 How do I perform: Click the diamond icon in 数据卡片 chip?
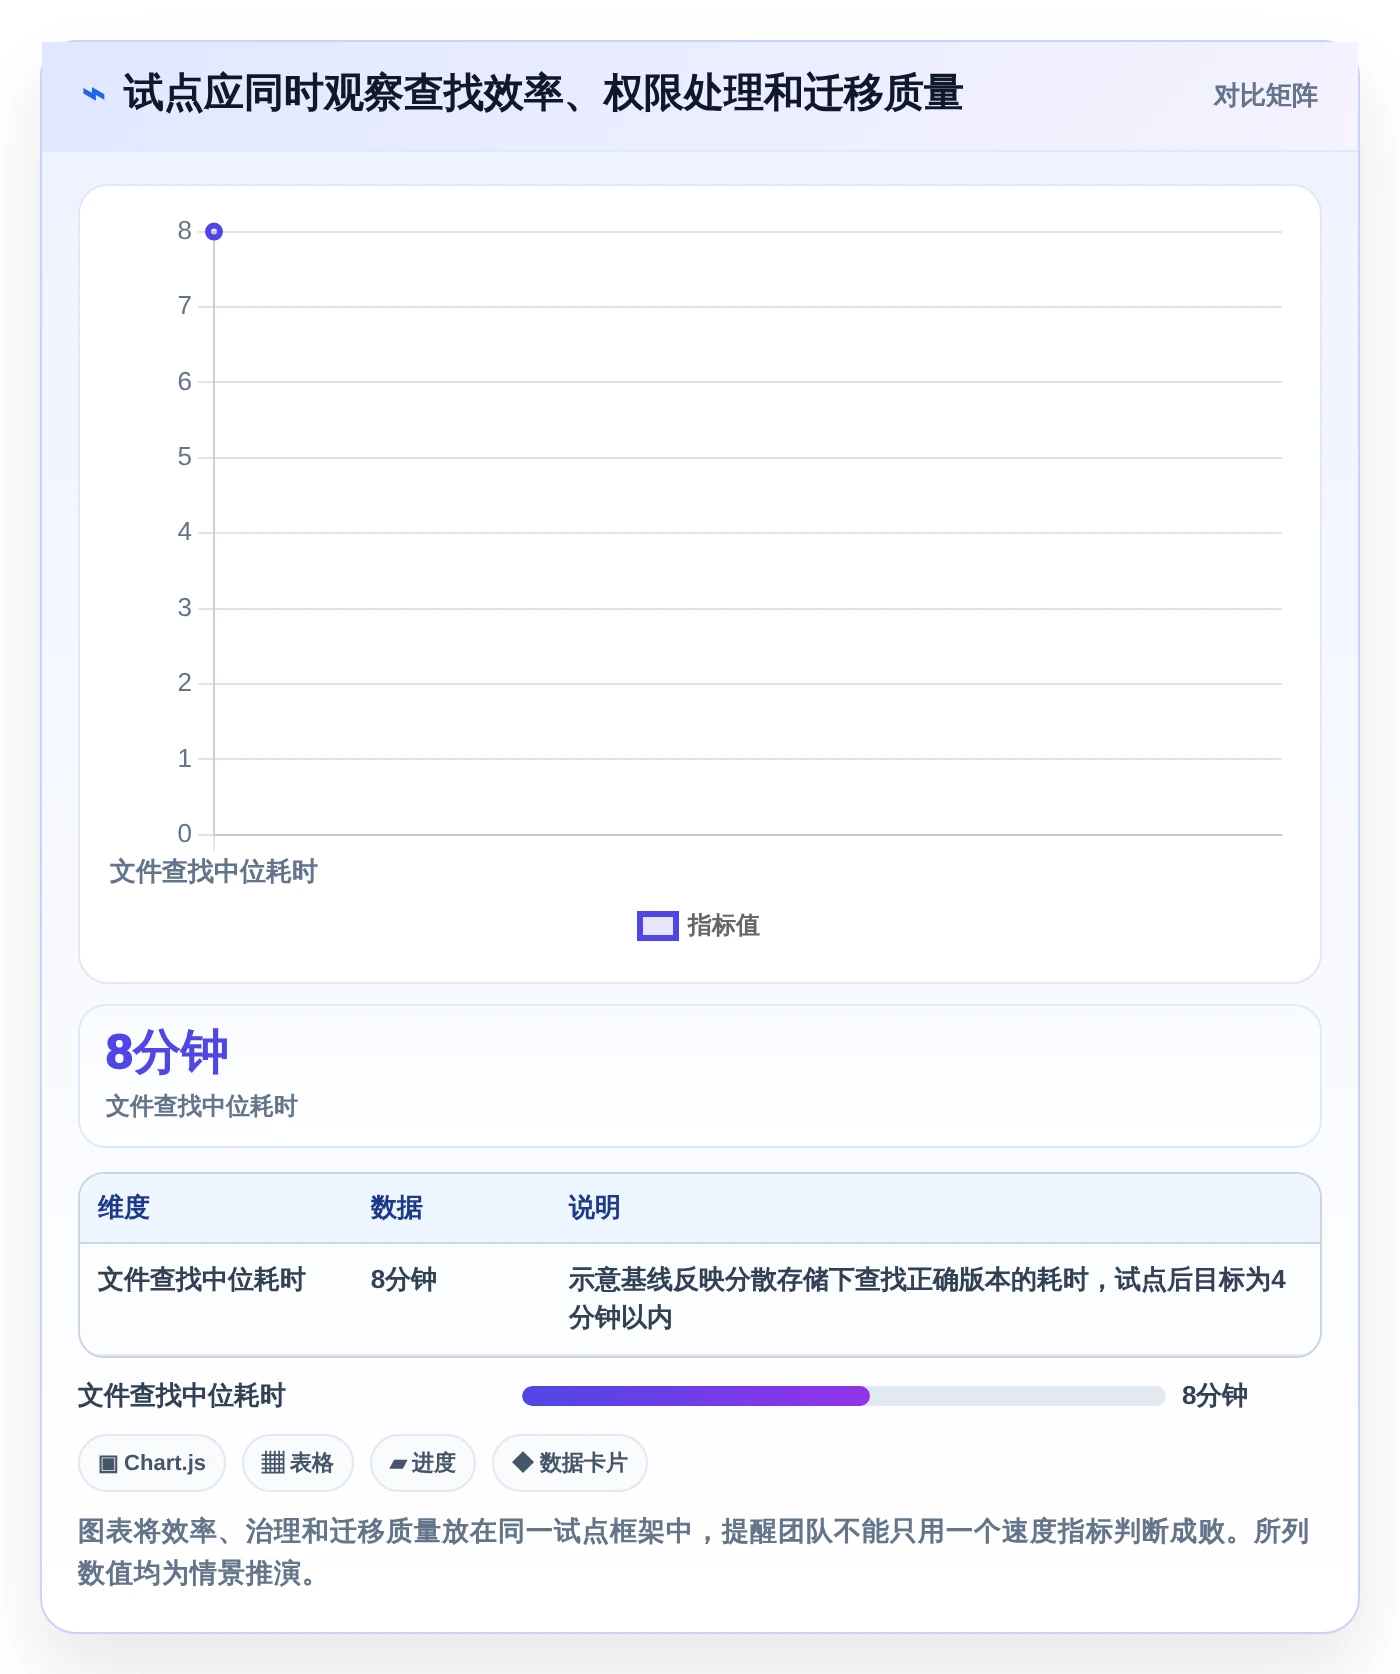(x=522, y=1462)
